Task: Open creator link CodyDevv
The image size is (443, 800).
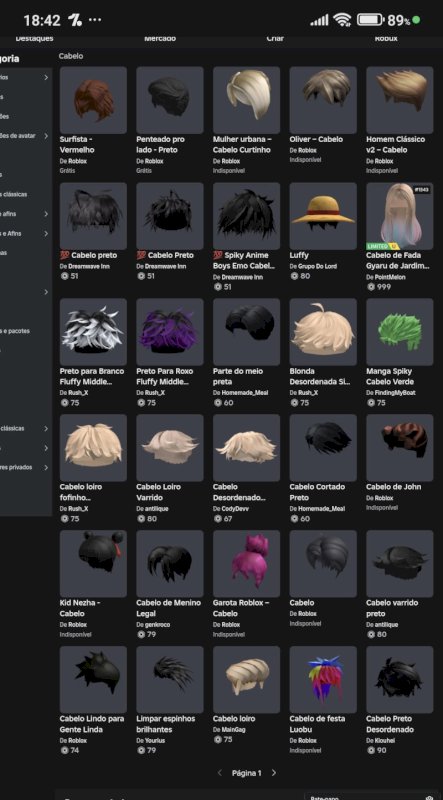Action: point(235,509)
